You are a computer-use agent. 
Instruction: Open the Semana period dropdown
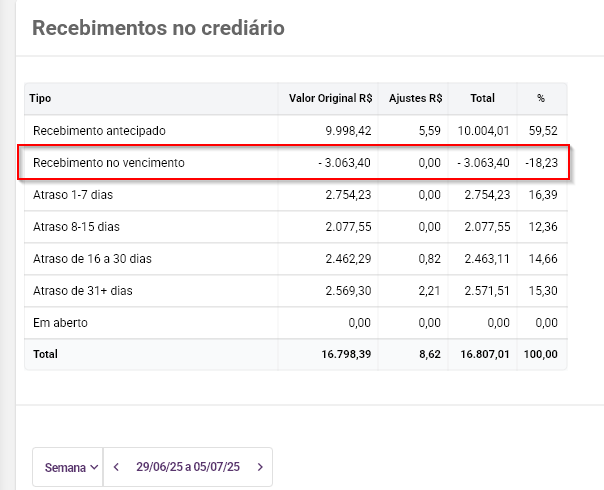click(72, 467)
